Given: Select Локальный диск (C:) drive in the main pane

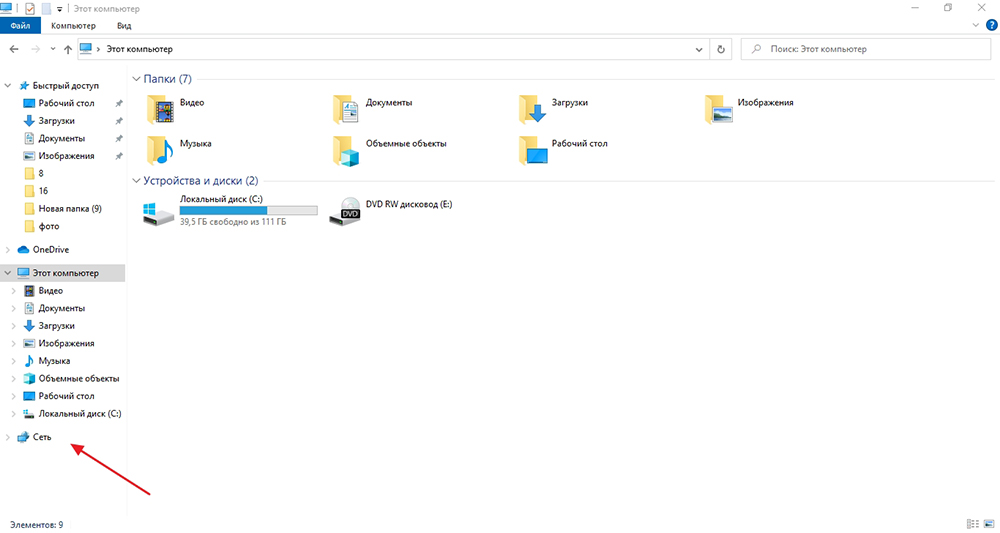Looking at the screenshot, I should click(230, 211).
